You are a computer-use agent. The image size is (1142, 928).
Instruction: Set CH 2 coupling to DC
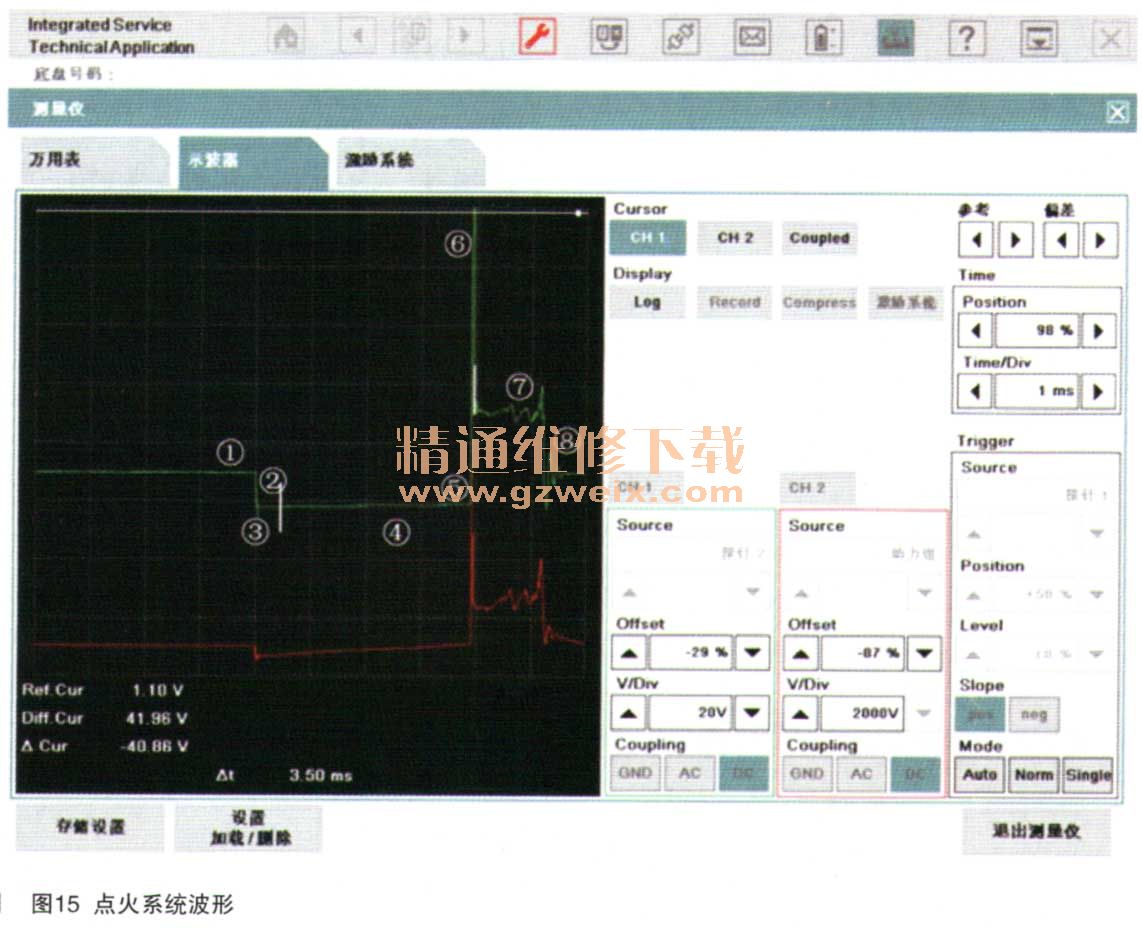(x=915, y=774)
